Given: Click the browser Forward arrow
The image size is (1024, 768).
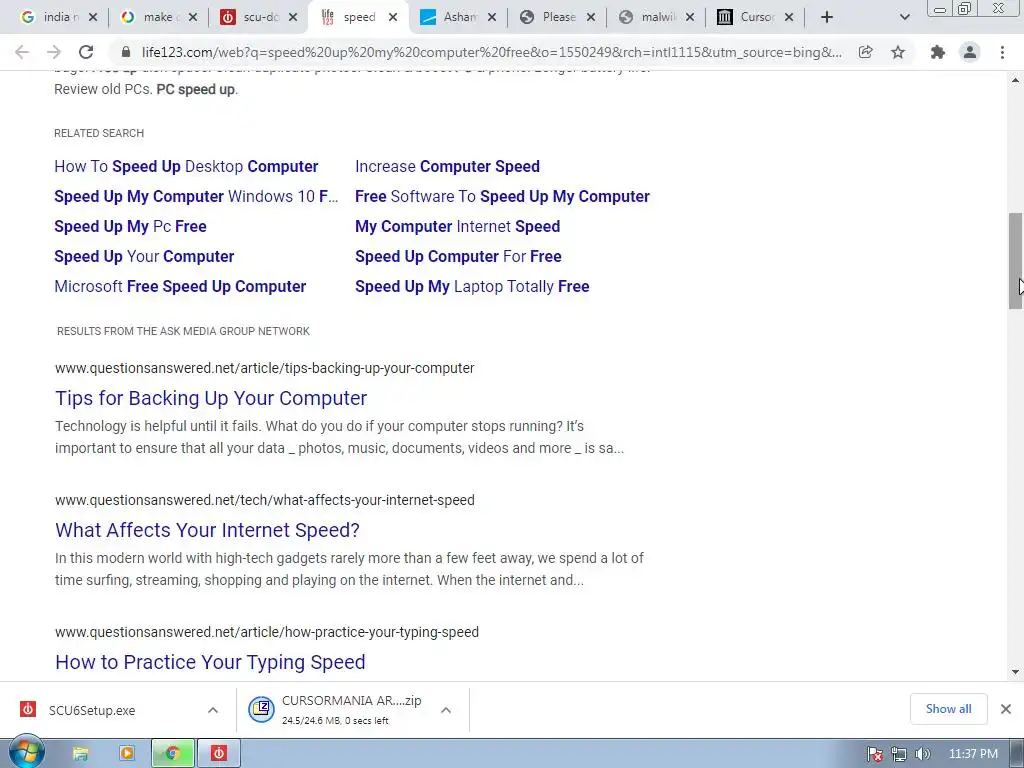Looking at the screenshot, I should [54, 52].
